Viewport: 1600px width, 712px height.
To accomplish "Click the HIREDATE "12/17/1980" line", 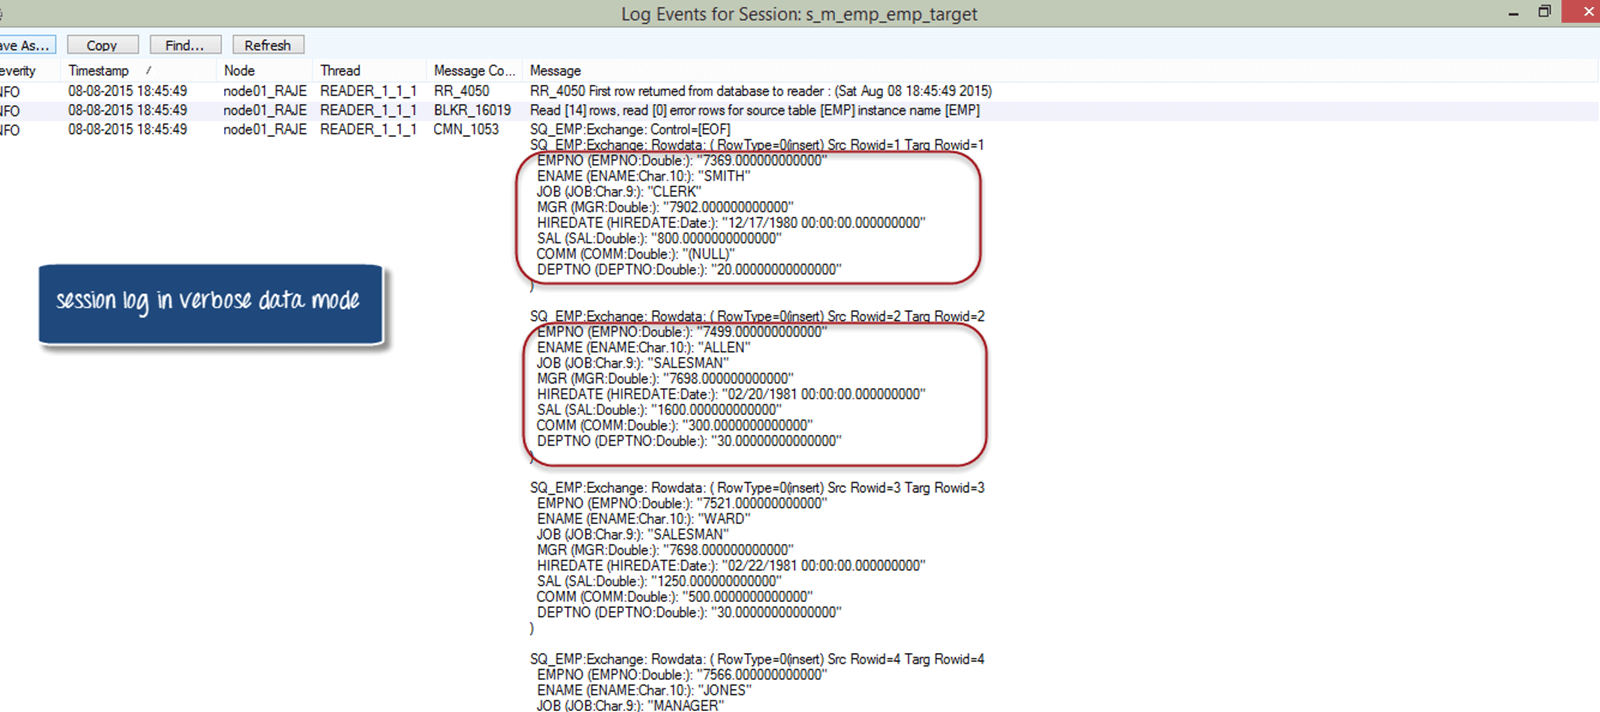I will [731, 223].
